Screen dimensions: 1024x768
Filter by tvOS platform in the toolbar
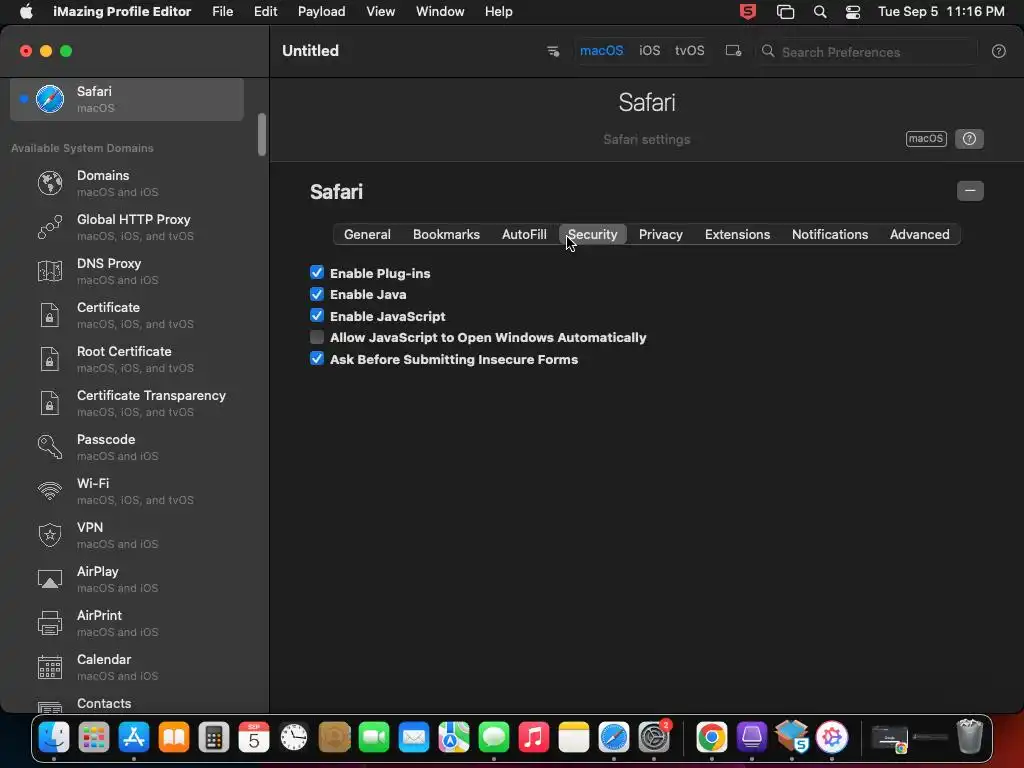tap(690, 51)
